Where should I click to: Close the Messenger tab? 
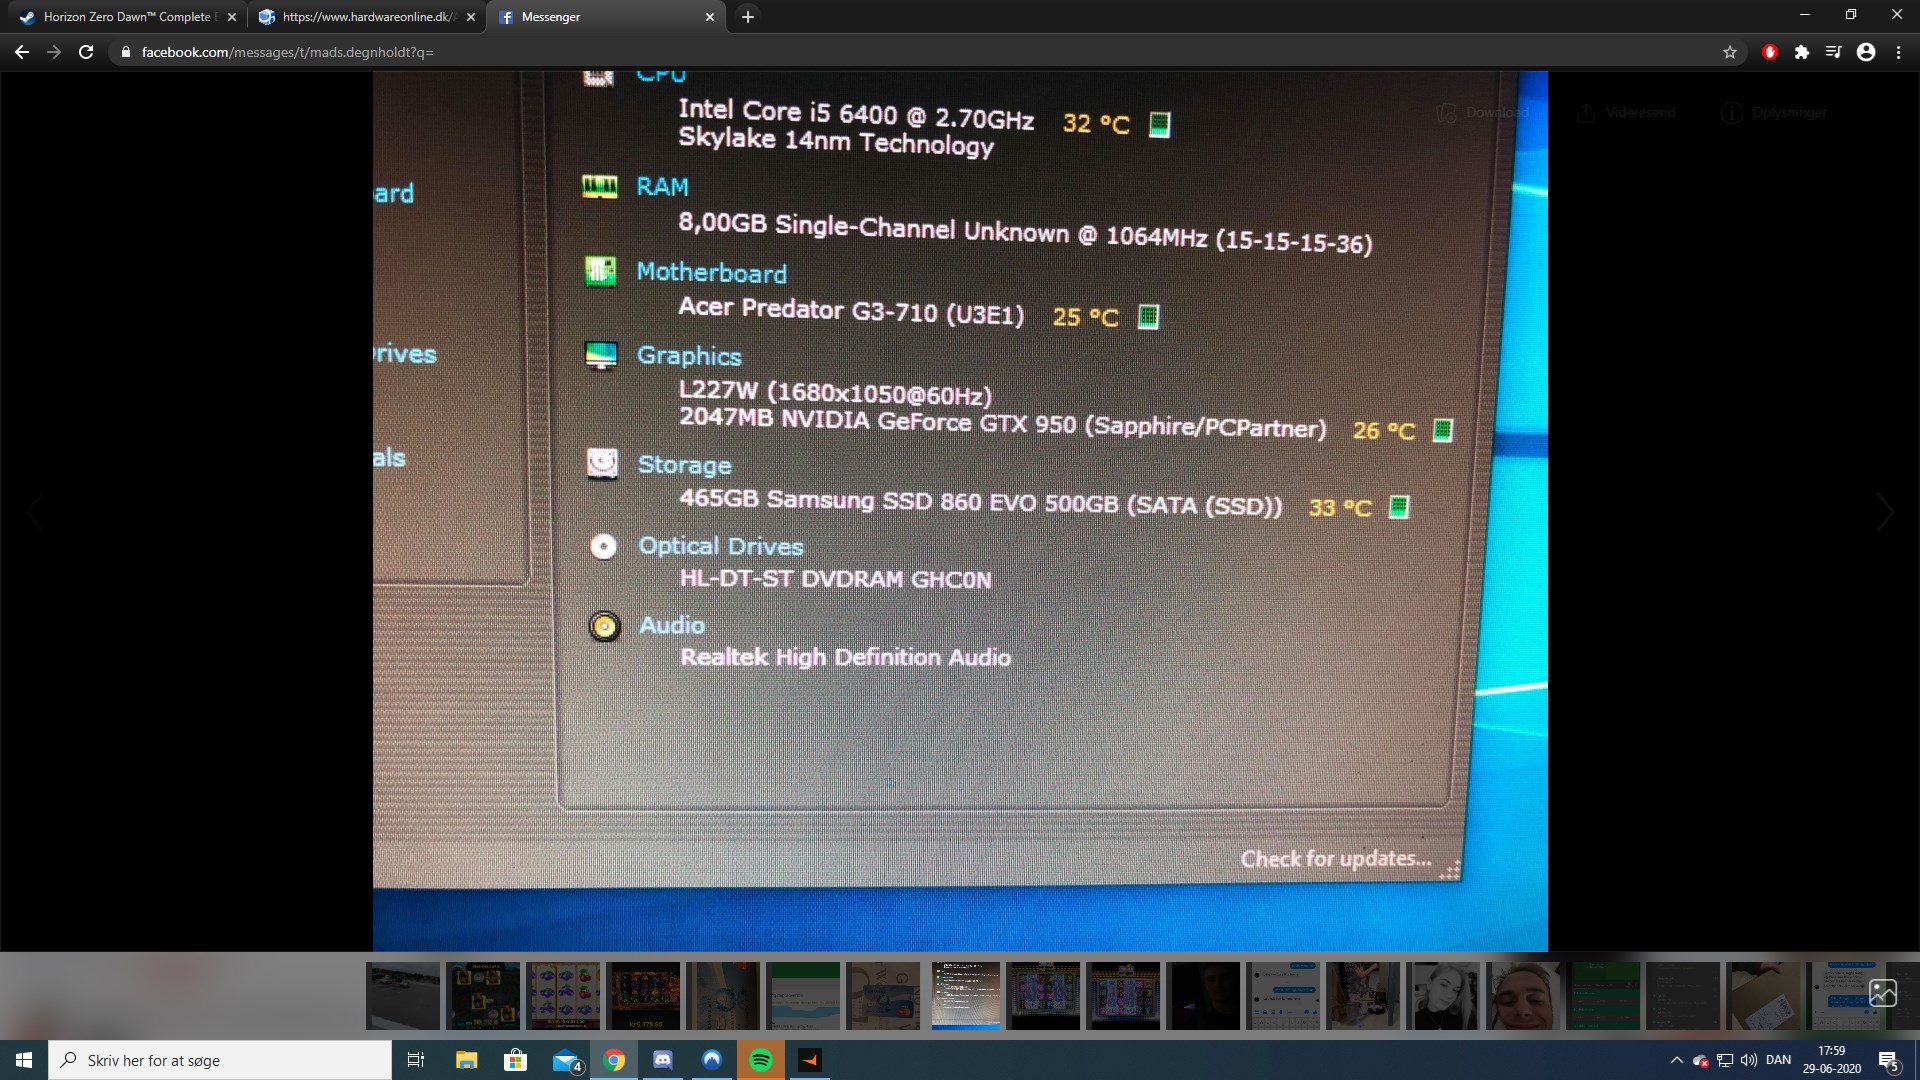click(710, 17)
